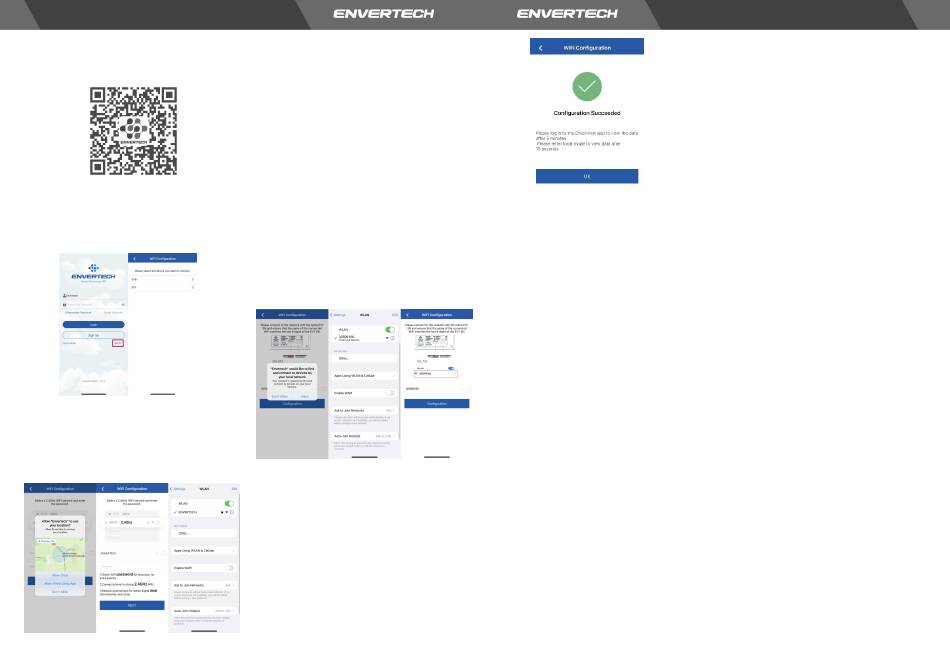Open the upper device row on device selection screen
950x672 pixels.
[x=162, y=279]
